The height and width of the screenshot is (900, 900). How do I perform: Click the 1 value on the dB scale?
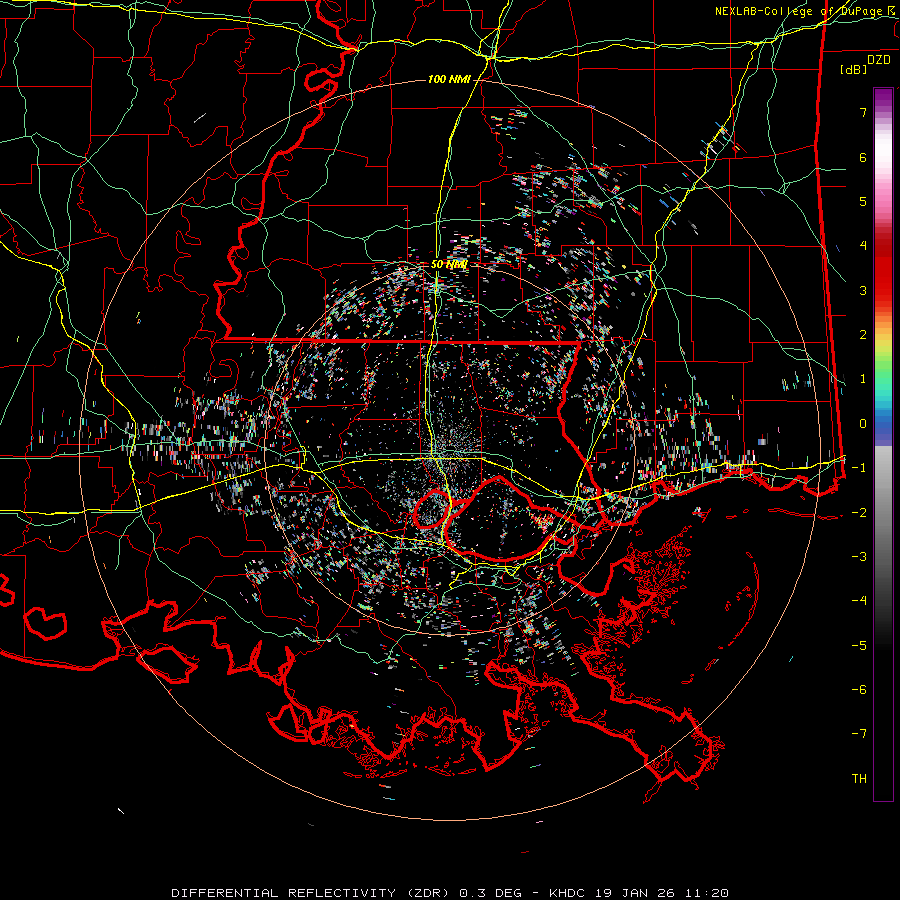[x=863, y=379]
